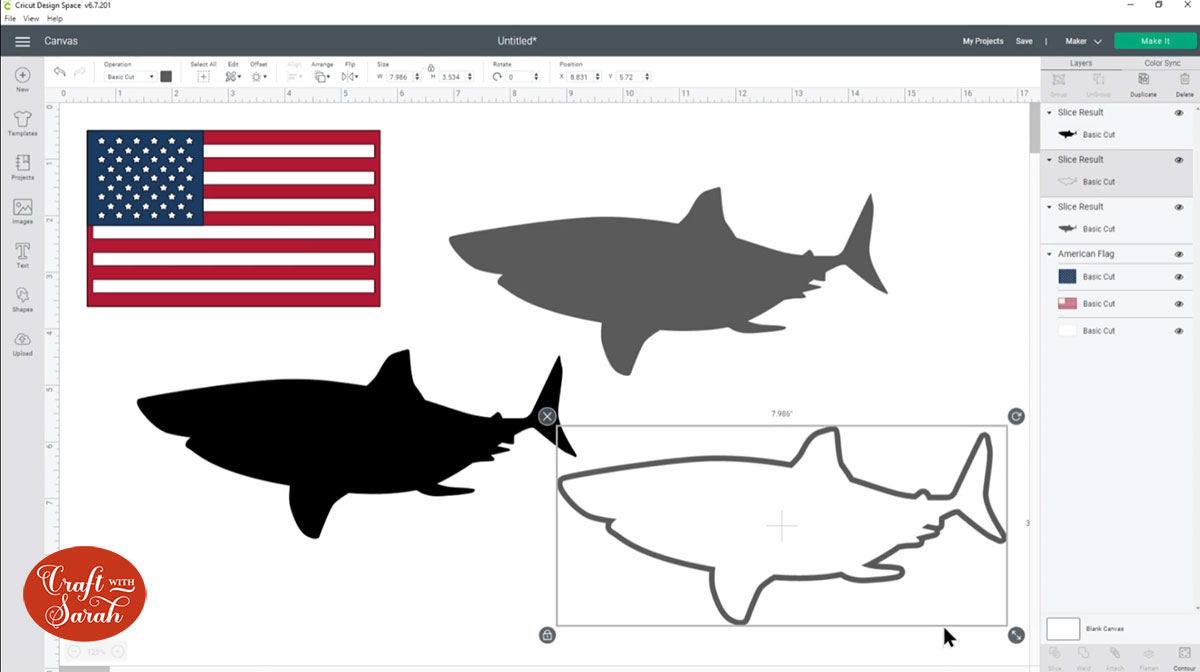Image resolution: width=1200 pixels, height=672 pixels.
Task: Select the Text tool
Action: [x=22, y=255]
